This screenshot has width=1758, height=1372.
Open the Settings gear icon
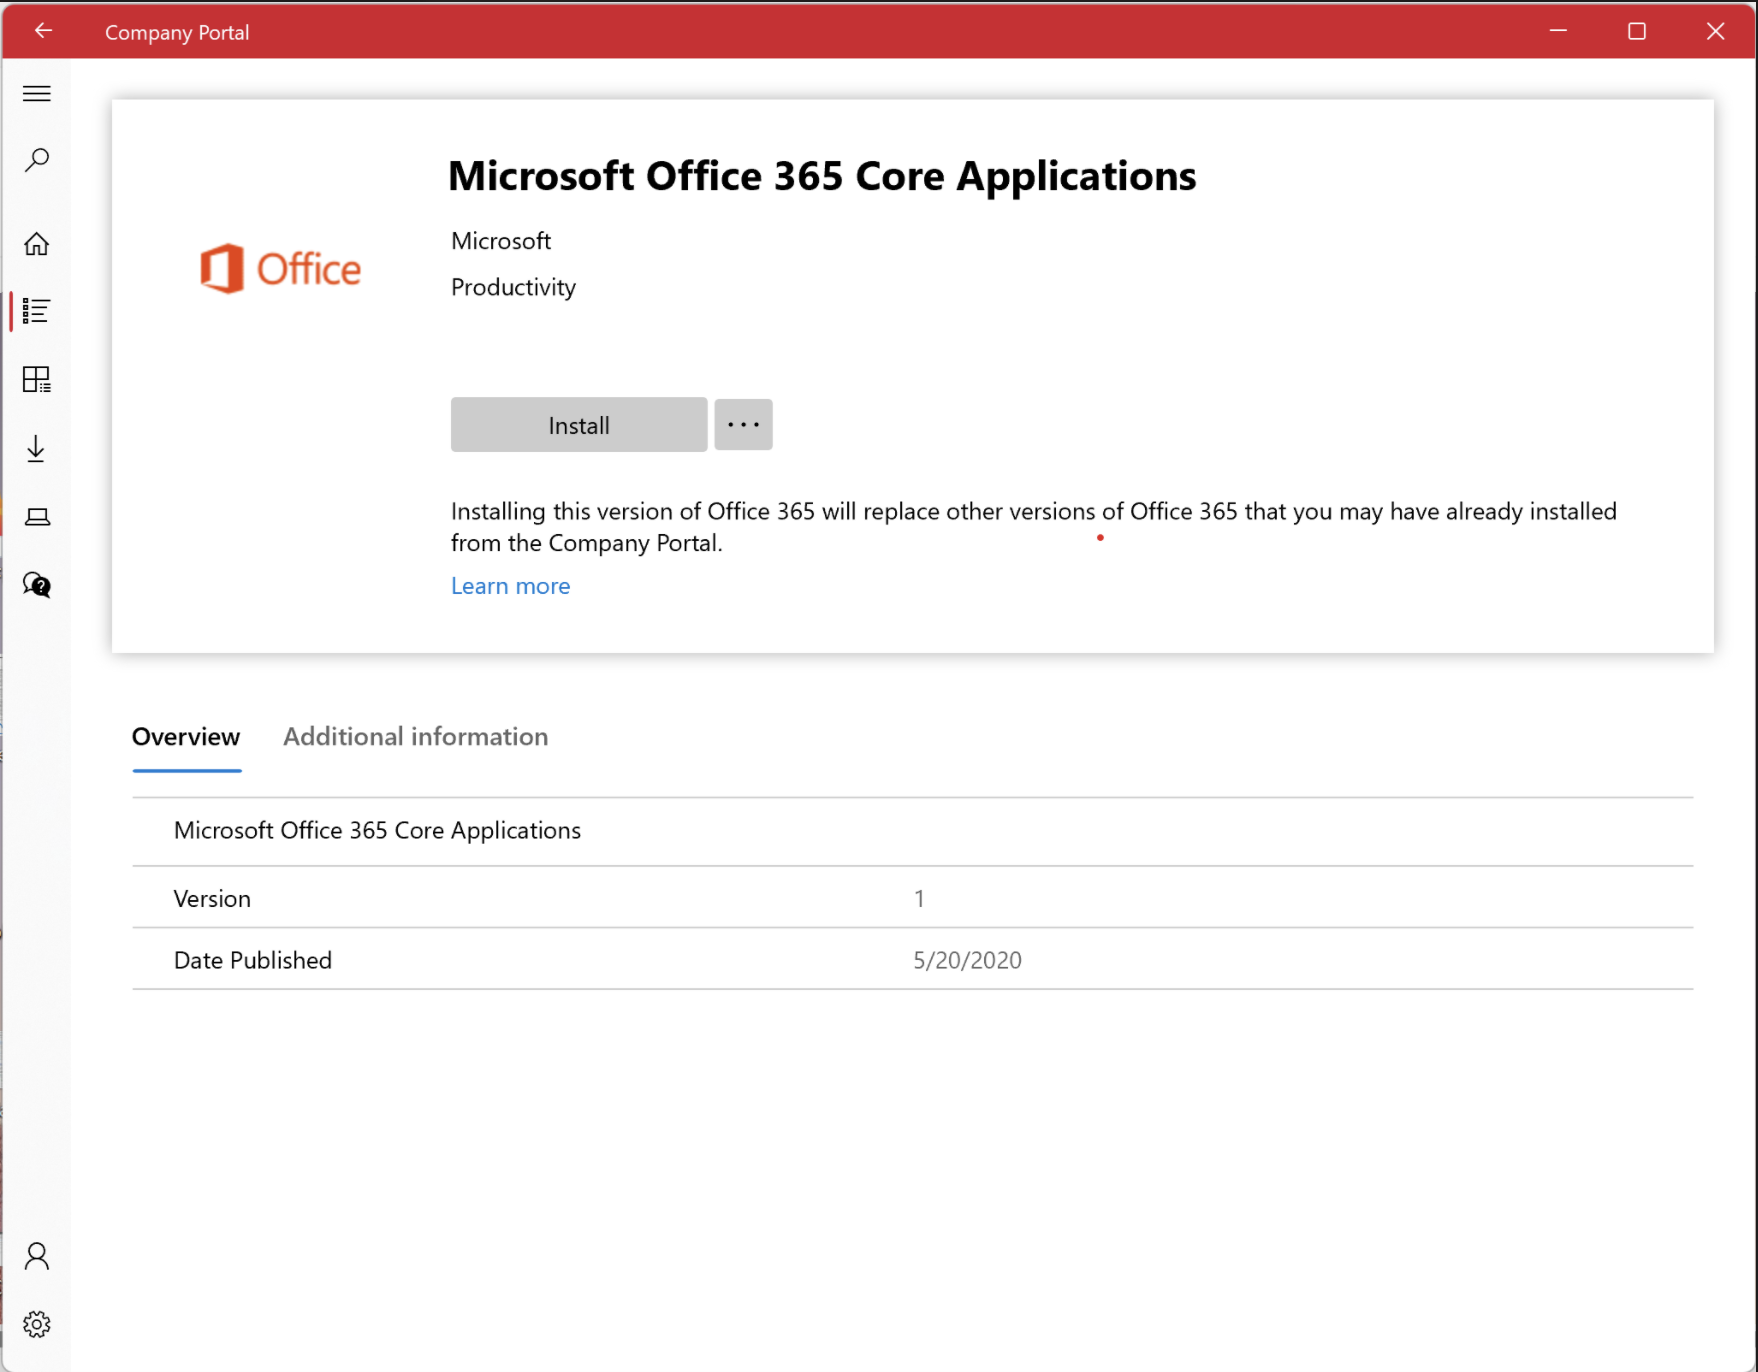click(37, 1324)
